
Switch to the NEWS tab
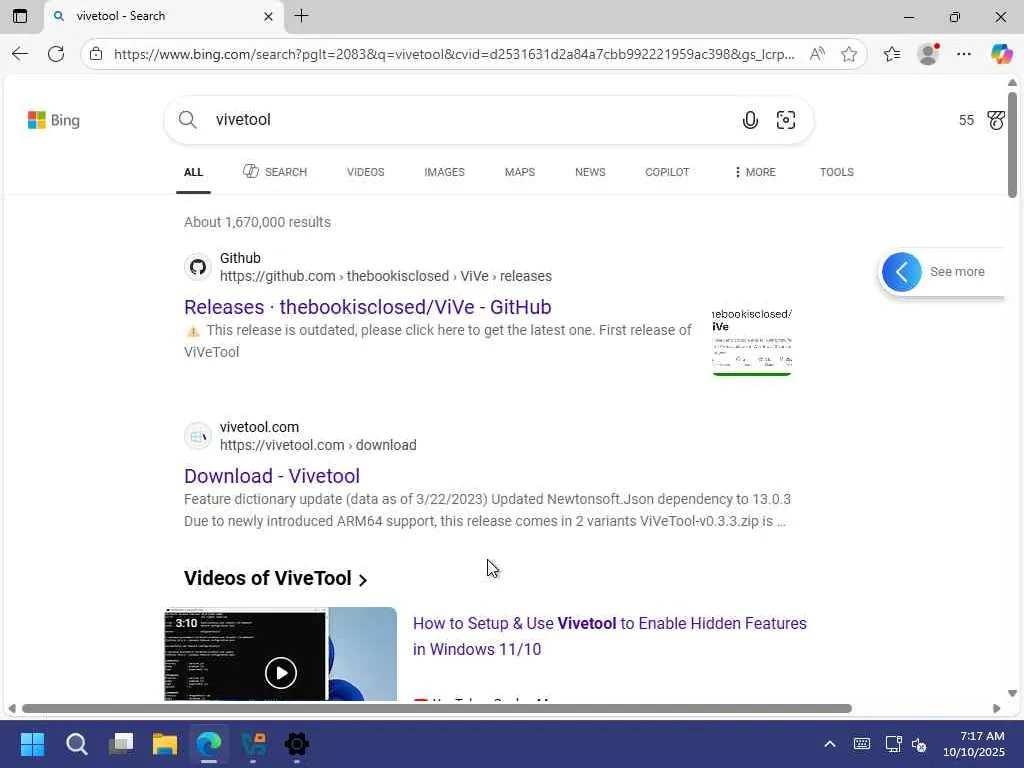point(590,172)
